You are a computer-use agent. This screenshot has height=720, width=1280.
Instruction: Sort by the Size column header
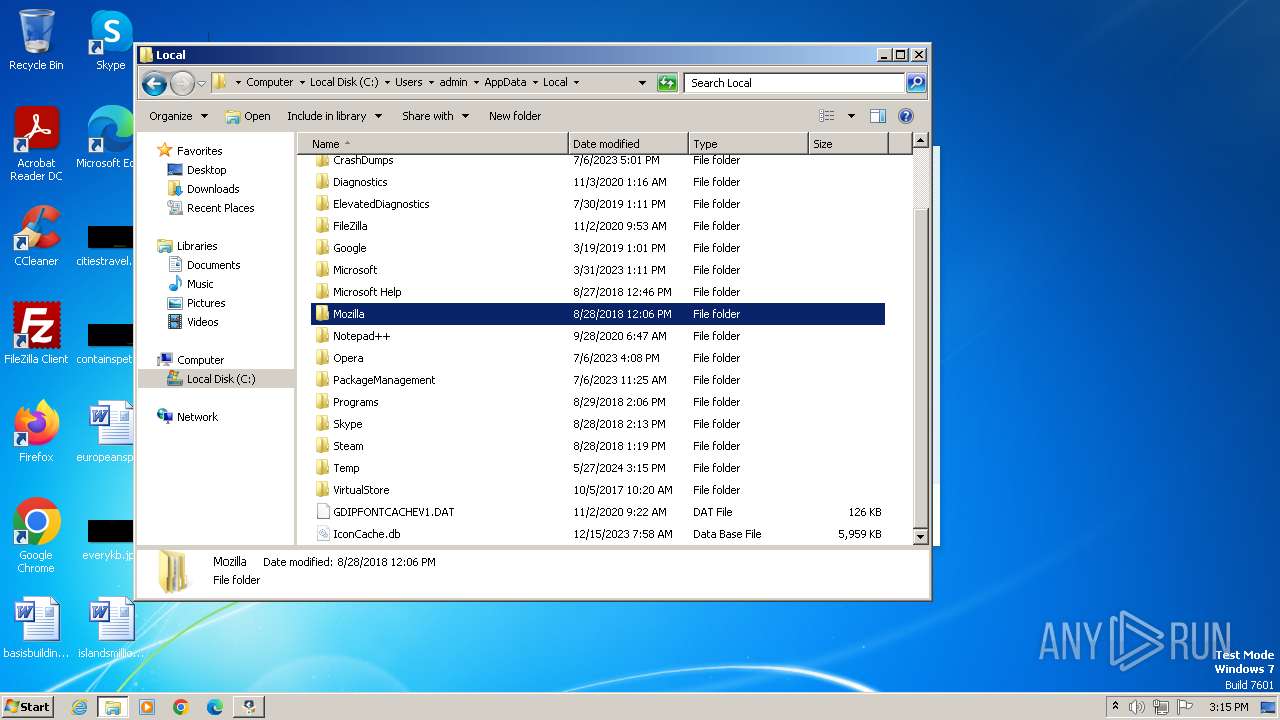tap(848, 144)
